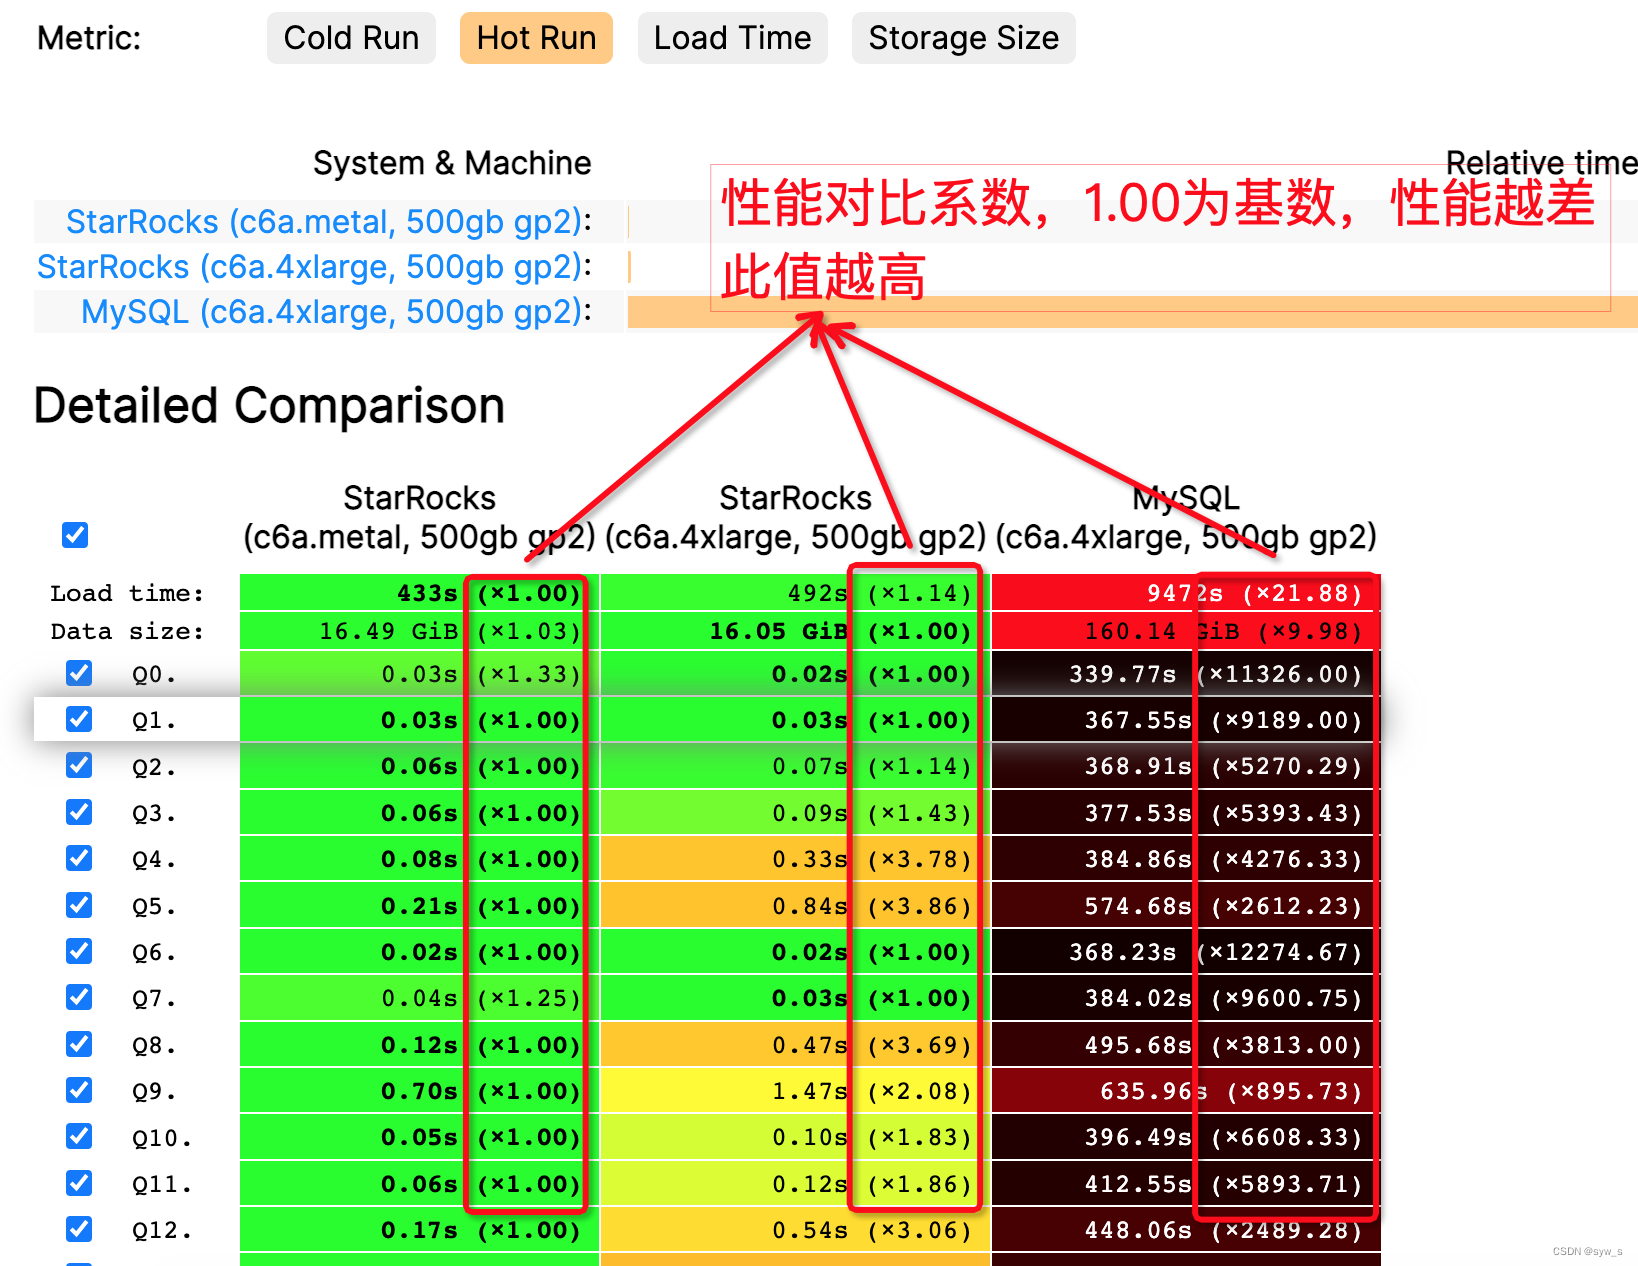Click MySQL Q5 574.68s cell

[x=1186, y=906]
